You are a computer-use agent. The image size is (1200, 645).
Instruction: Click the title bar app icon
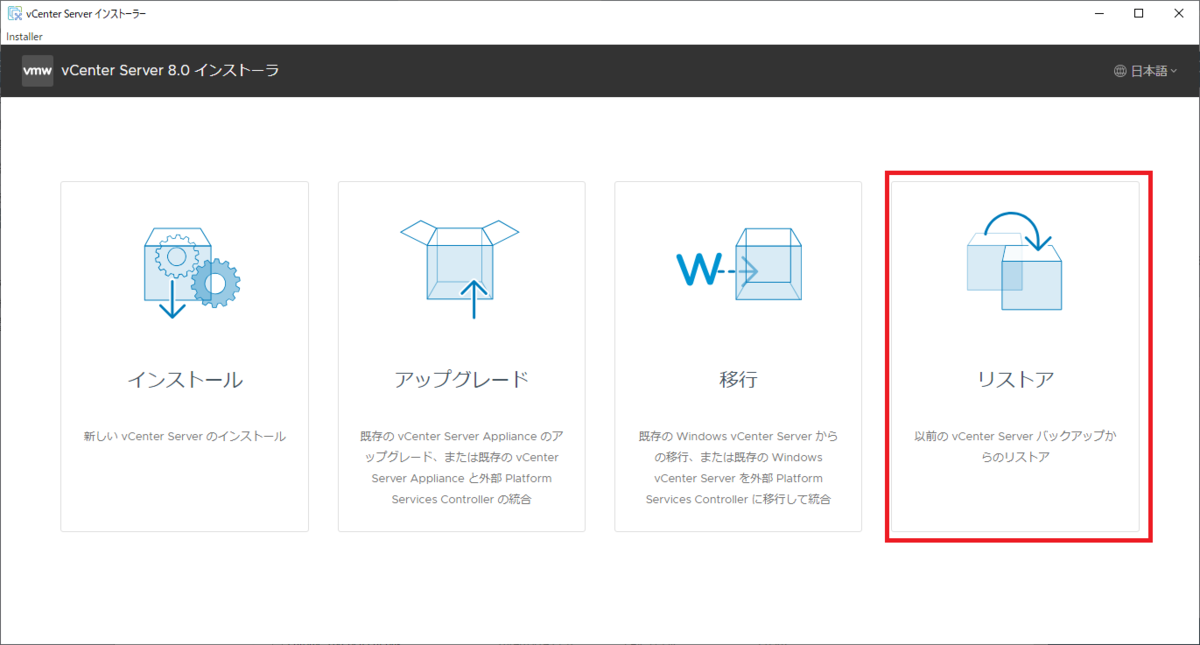15,14
